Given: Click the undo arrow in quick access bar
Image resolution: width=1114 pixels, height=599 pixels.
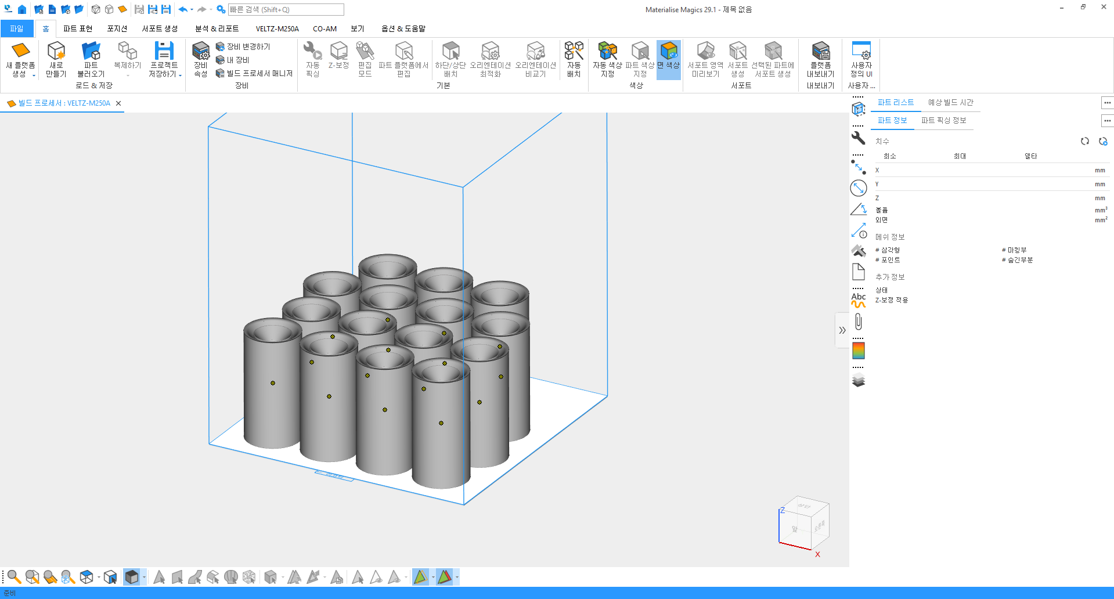Looking at the screenshot, I should [x=183, y=9].
